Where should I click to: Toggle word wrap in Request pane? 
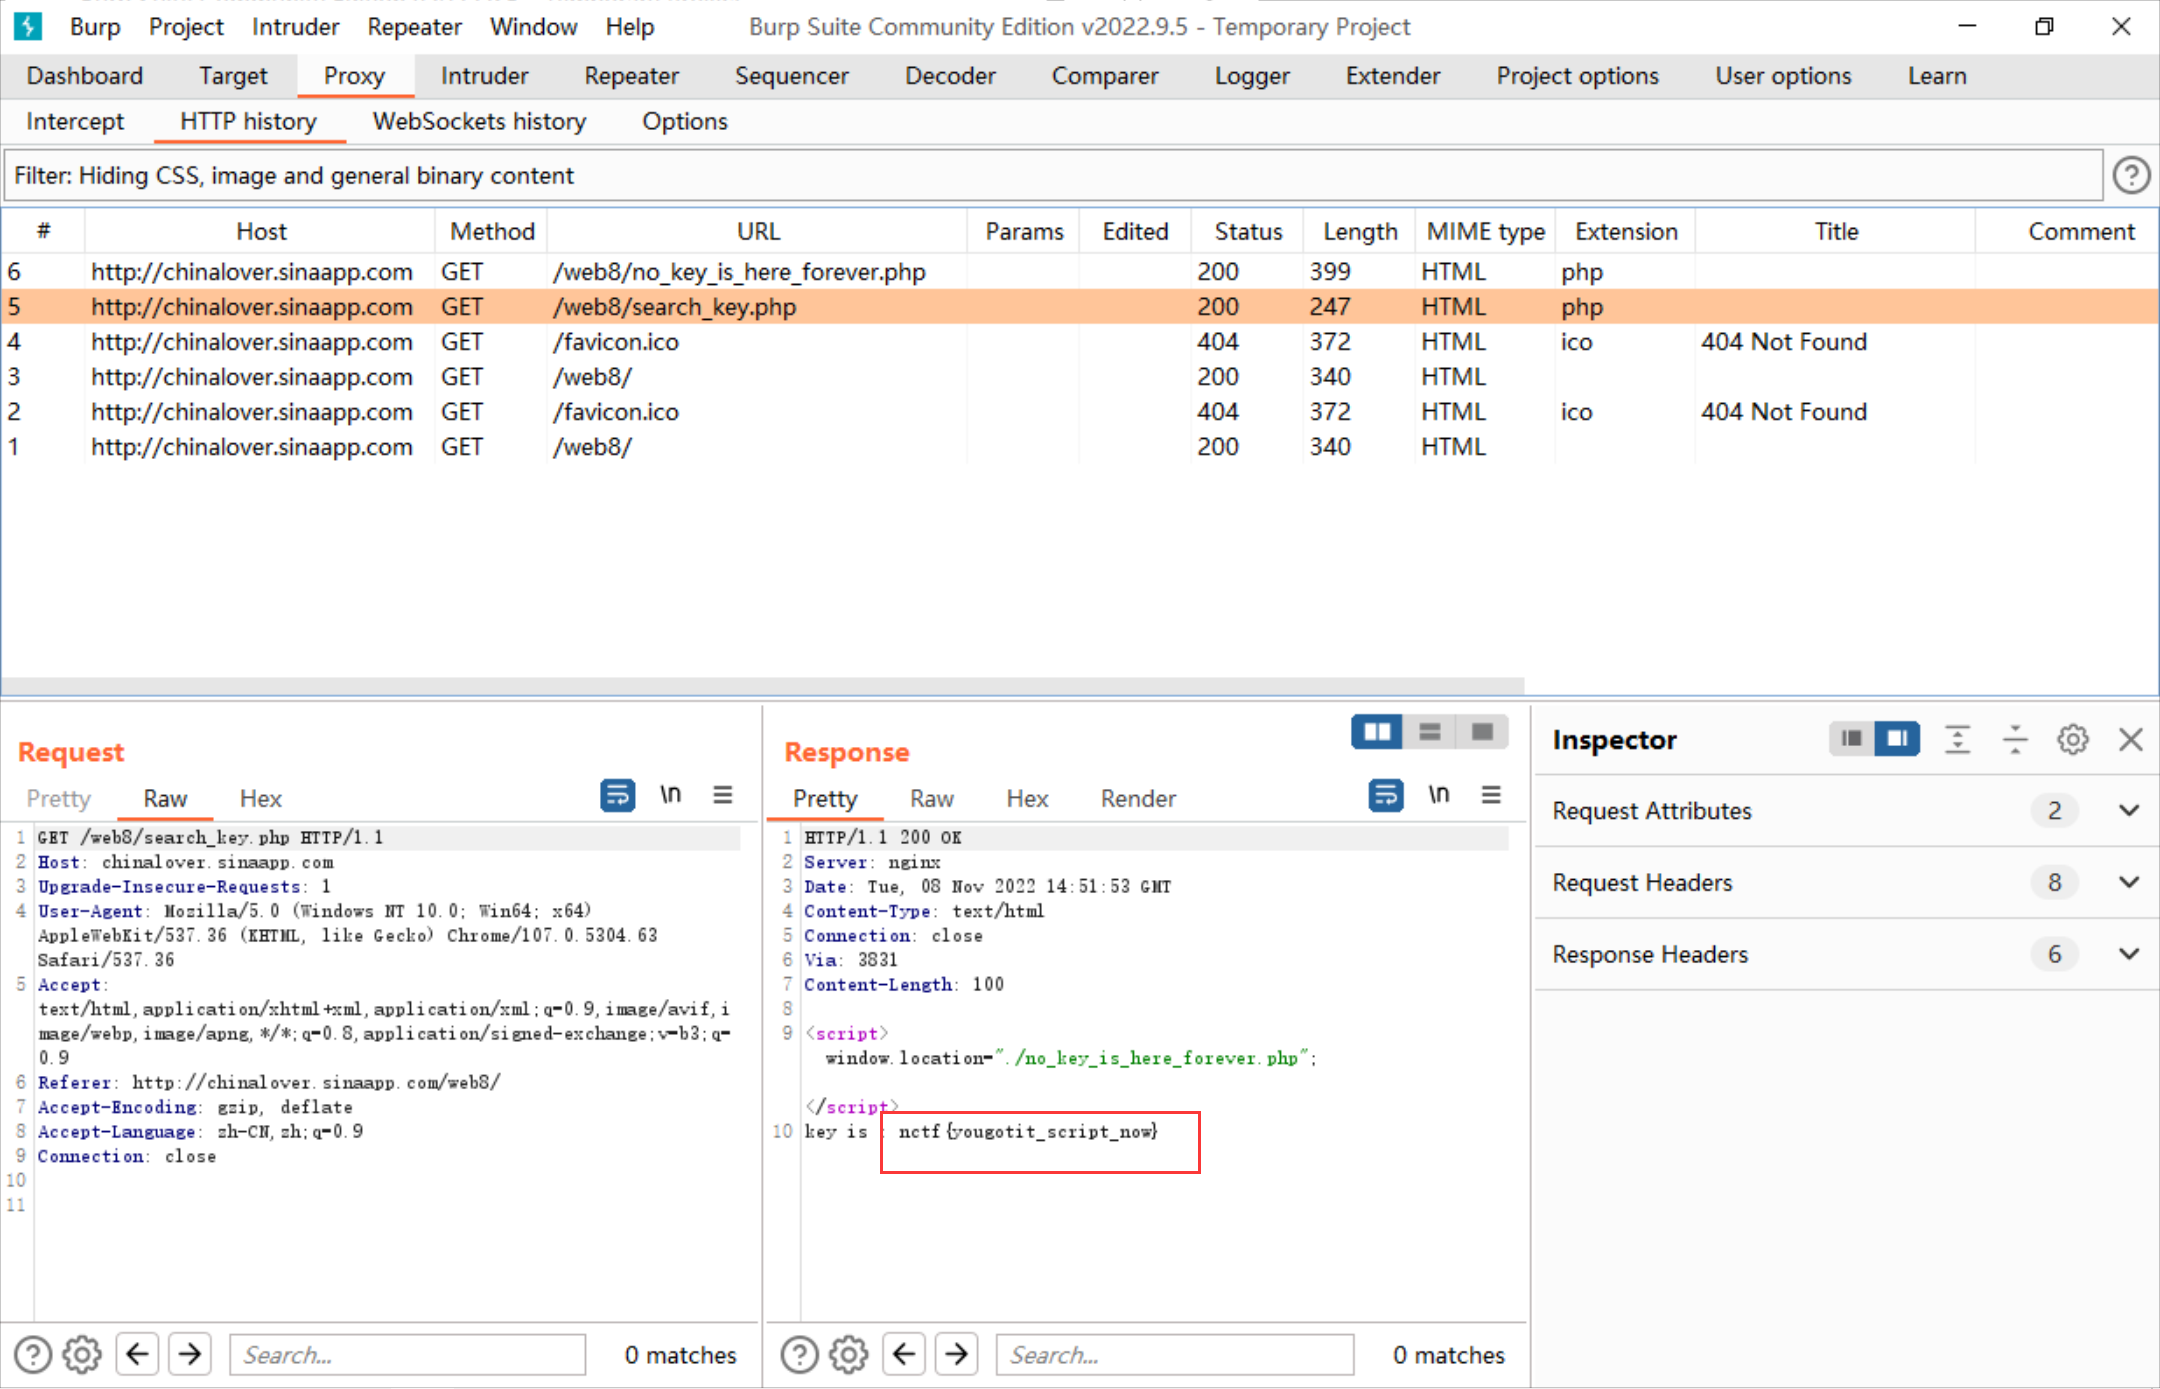point(617,795)
